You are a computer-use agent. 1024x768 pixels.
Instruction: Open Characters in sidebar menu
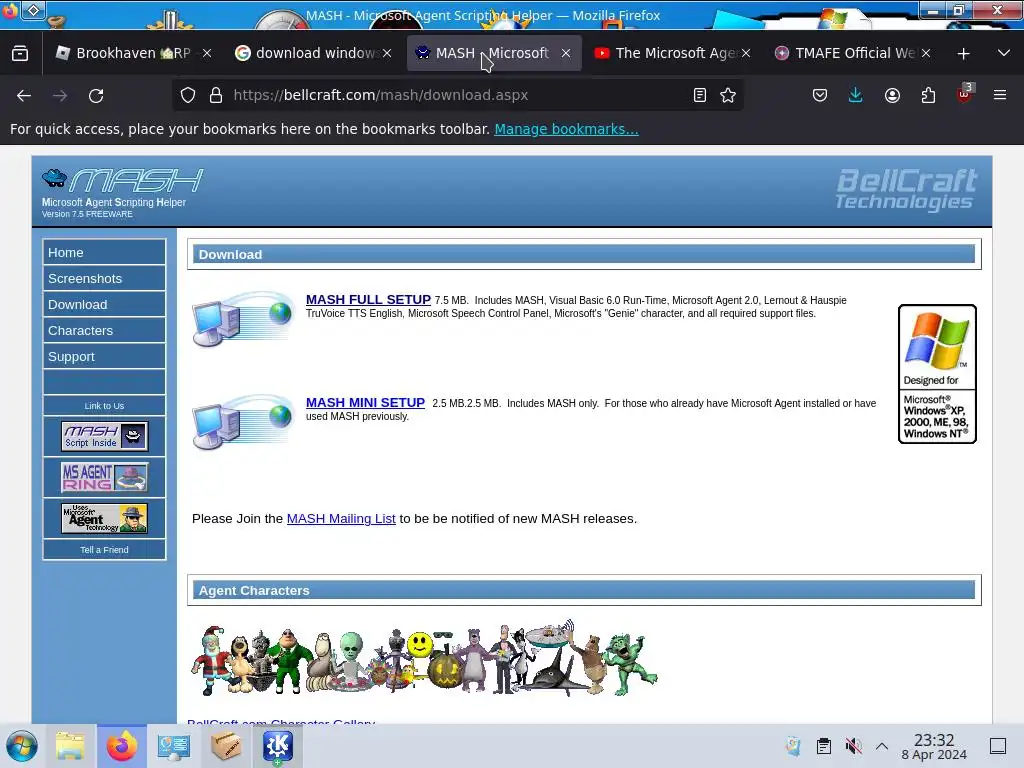click(x=104, y=330)
